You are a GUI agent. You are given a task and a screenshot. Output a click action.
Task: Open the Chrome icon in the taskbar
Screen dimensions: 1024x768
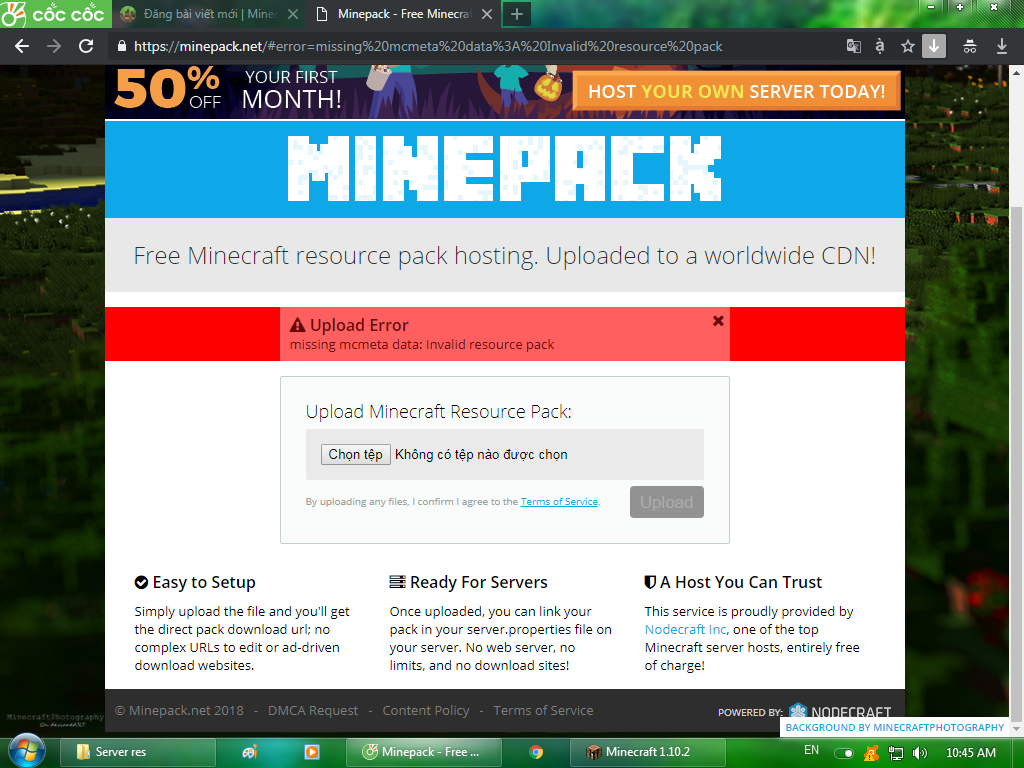(x=536, y=752)
